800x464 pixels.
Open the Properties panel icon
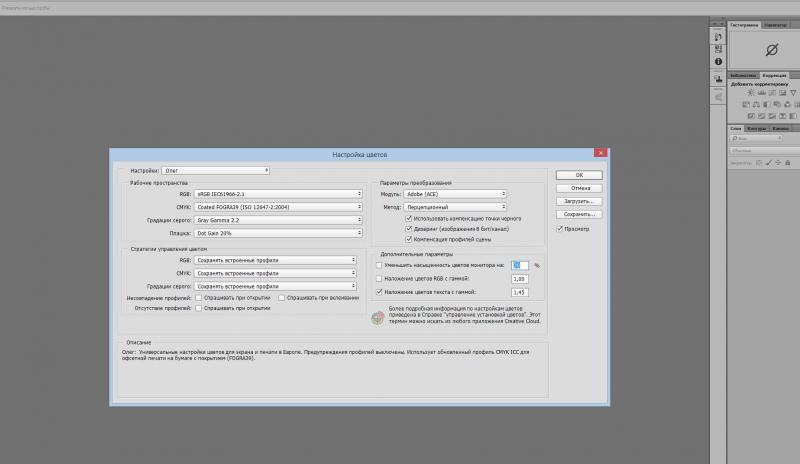click(x=718, y=48)
